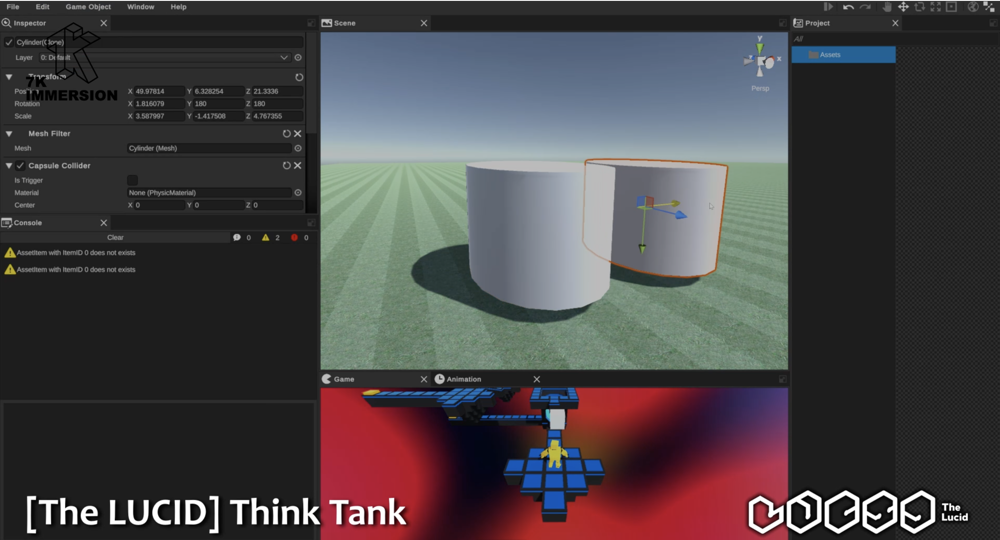Enable the Is Trigger checkbox

pos(132,180)
